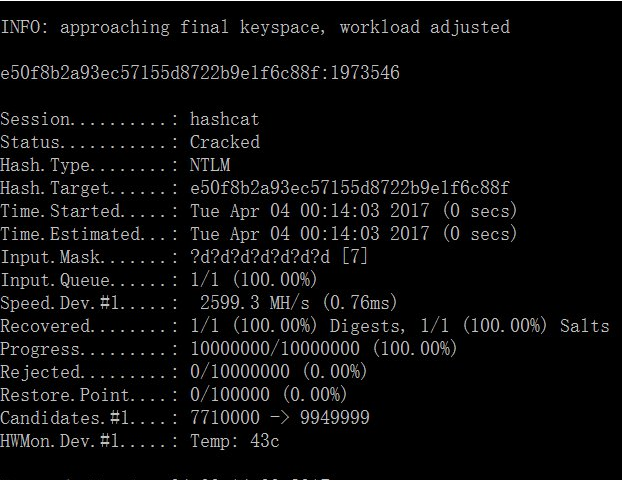Click the Progress 10000000/10000000 value
This screenshot has width=622, height=480.
(x=275, y=349)
